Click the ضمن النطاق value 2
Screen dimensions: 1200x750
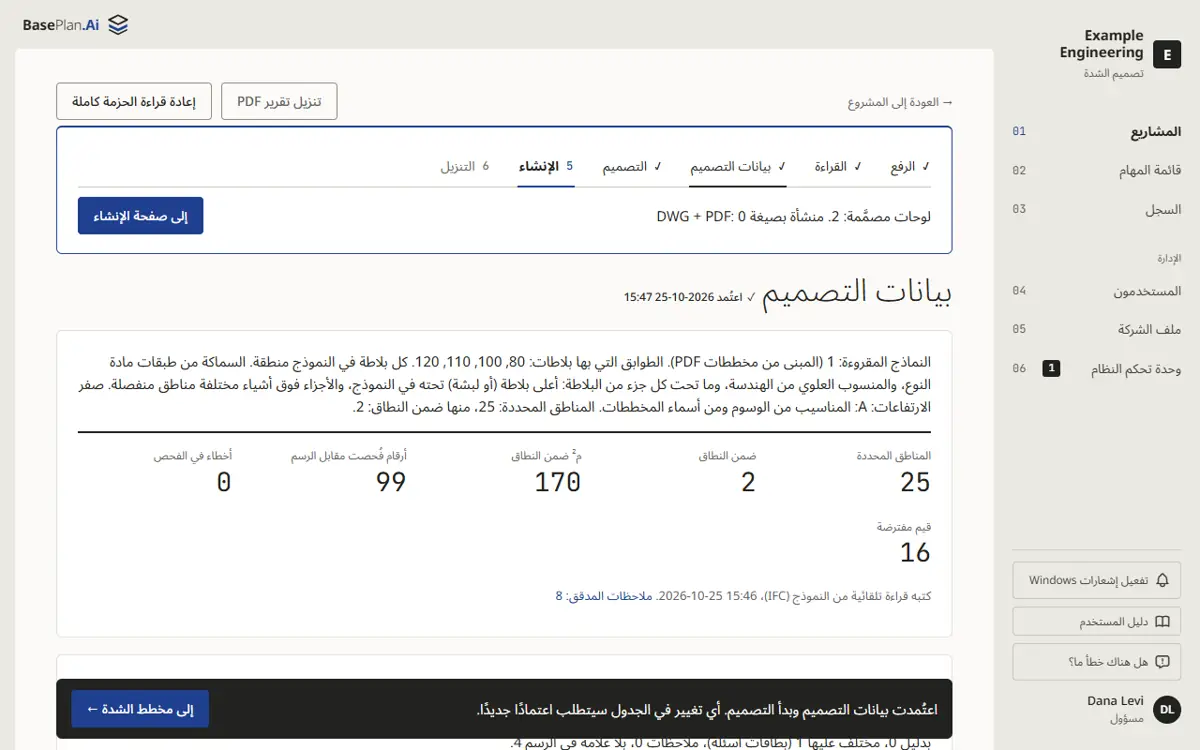(748, 482)
